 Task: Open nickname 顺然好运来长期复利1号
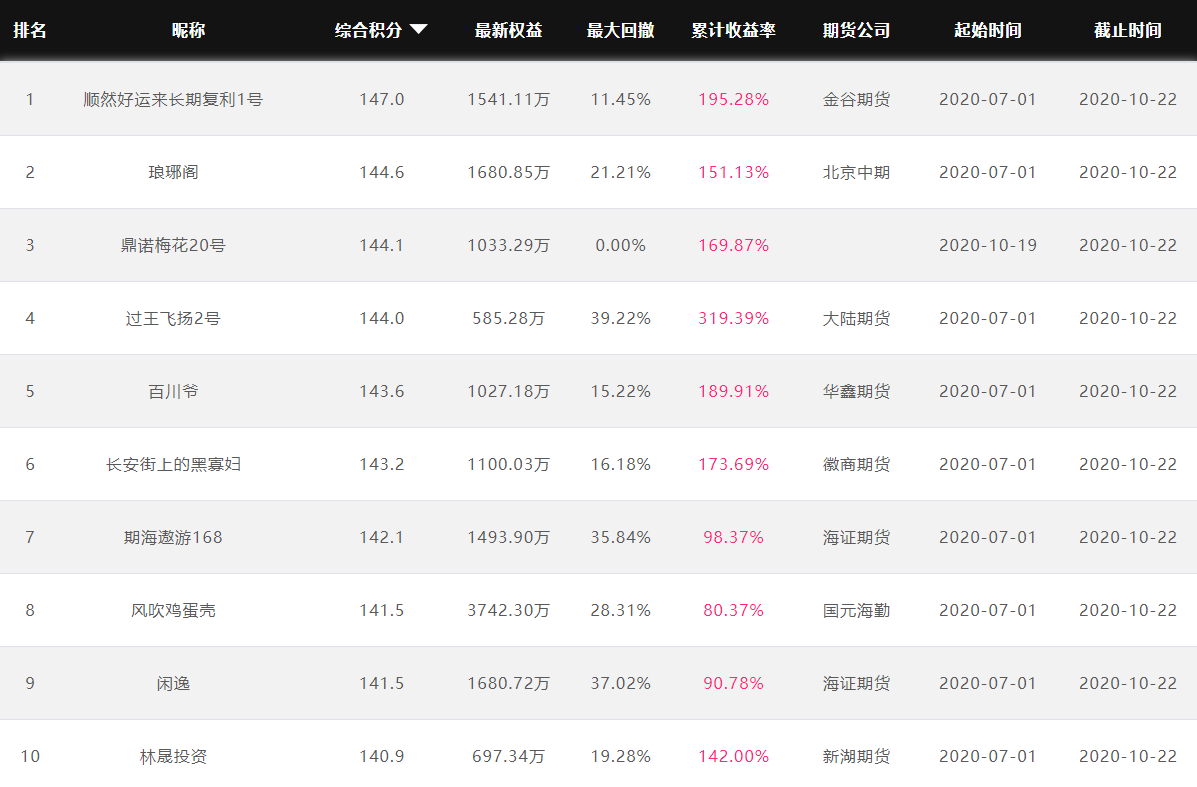coord(173,99)
